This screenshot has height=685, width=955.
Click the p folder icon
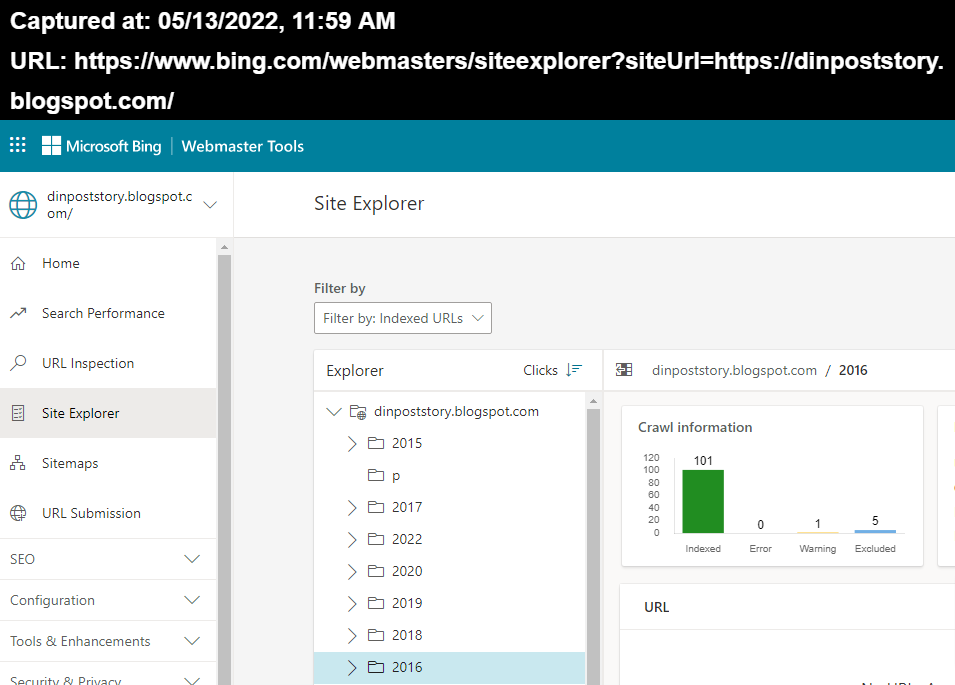click(x=376, y=475)
